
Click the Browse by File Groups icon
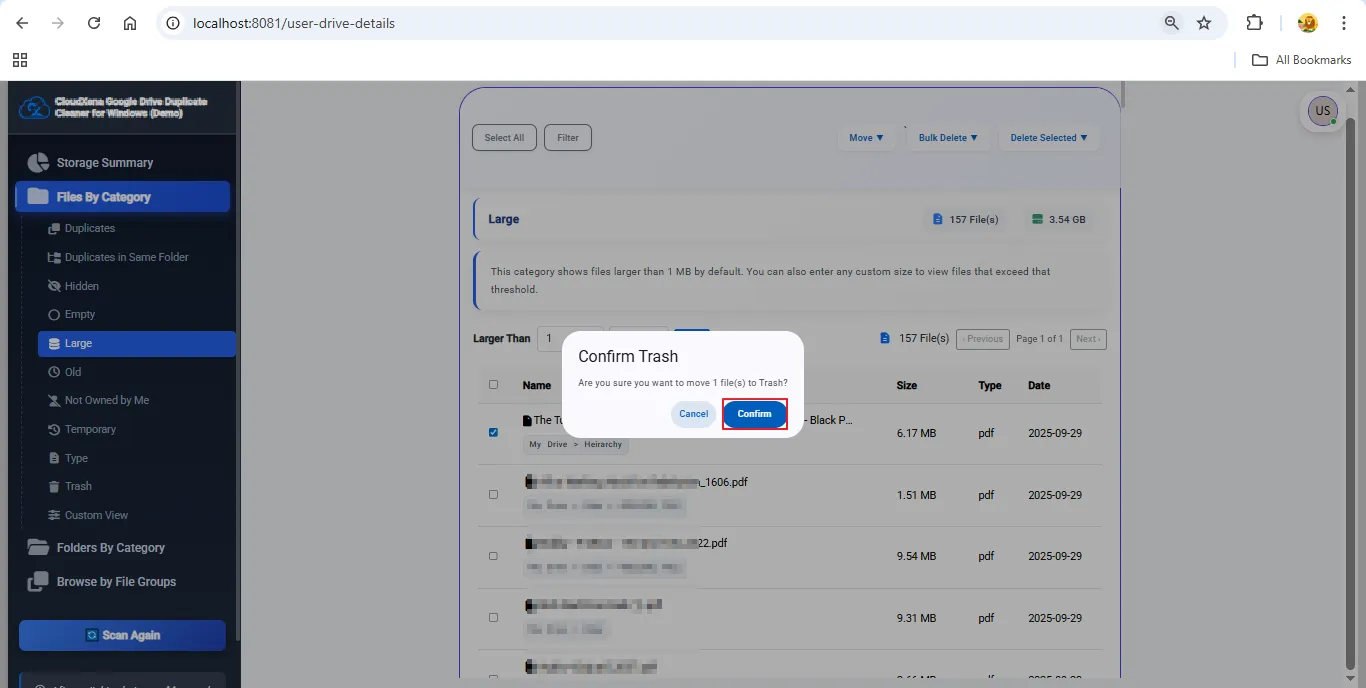coord(38,581)
